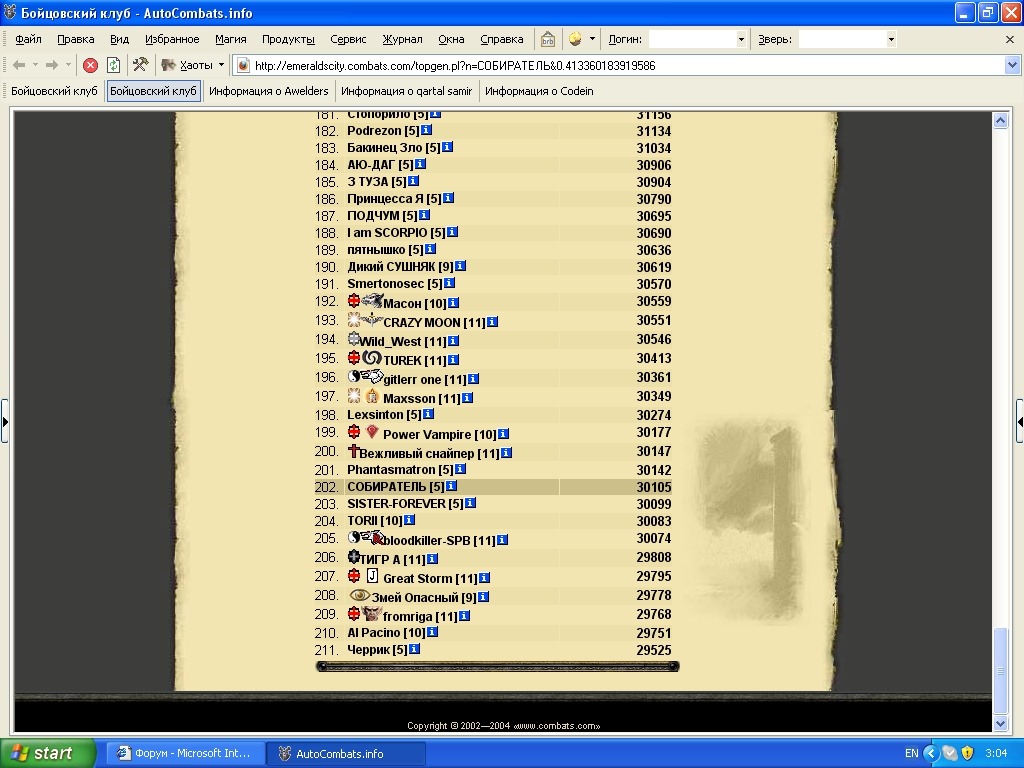Click the Windows start button

pyautogui.click(x=48, y=753)
